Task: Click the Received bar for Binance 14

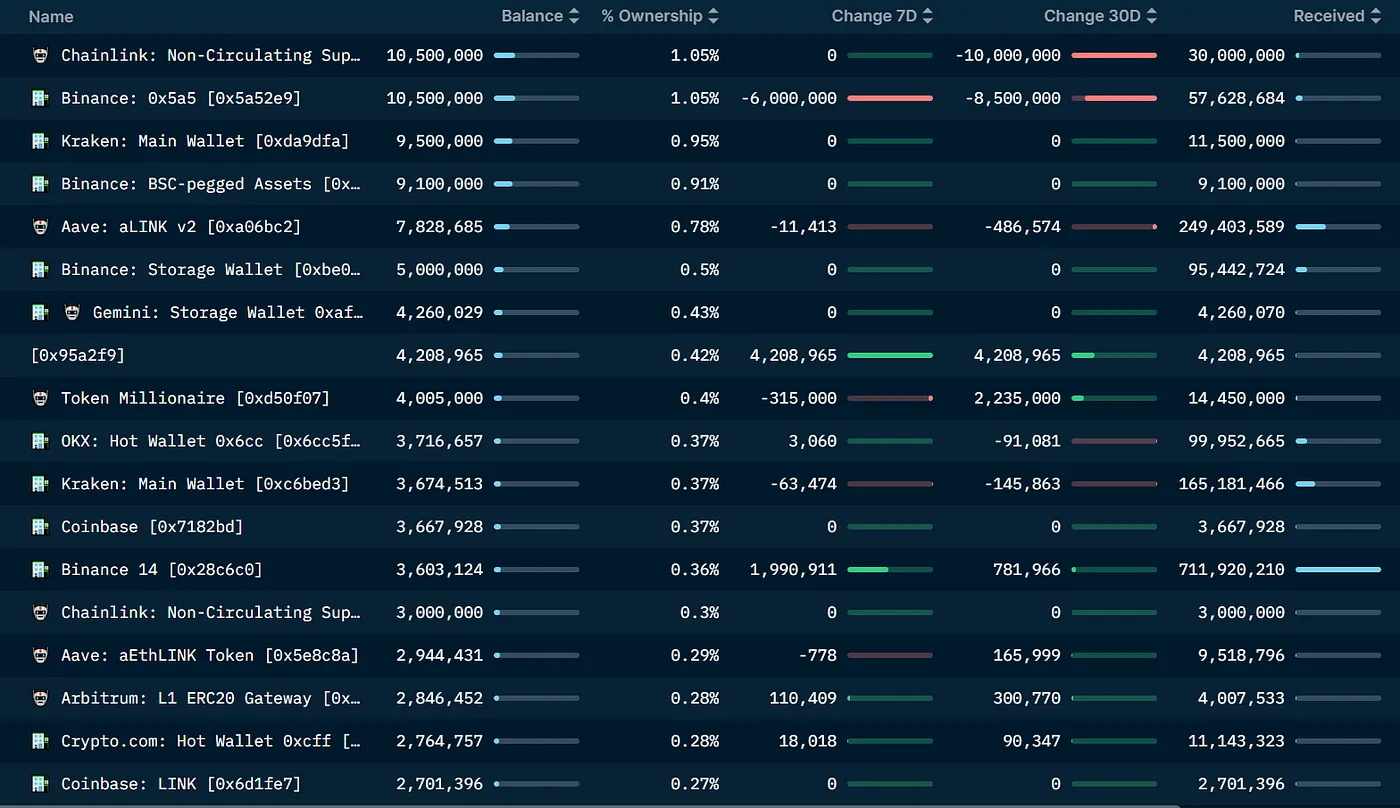Action: point(1338,569)
